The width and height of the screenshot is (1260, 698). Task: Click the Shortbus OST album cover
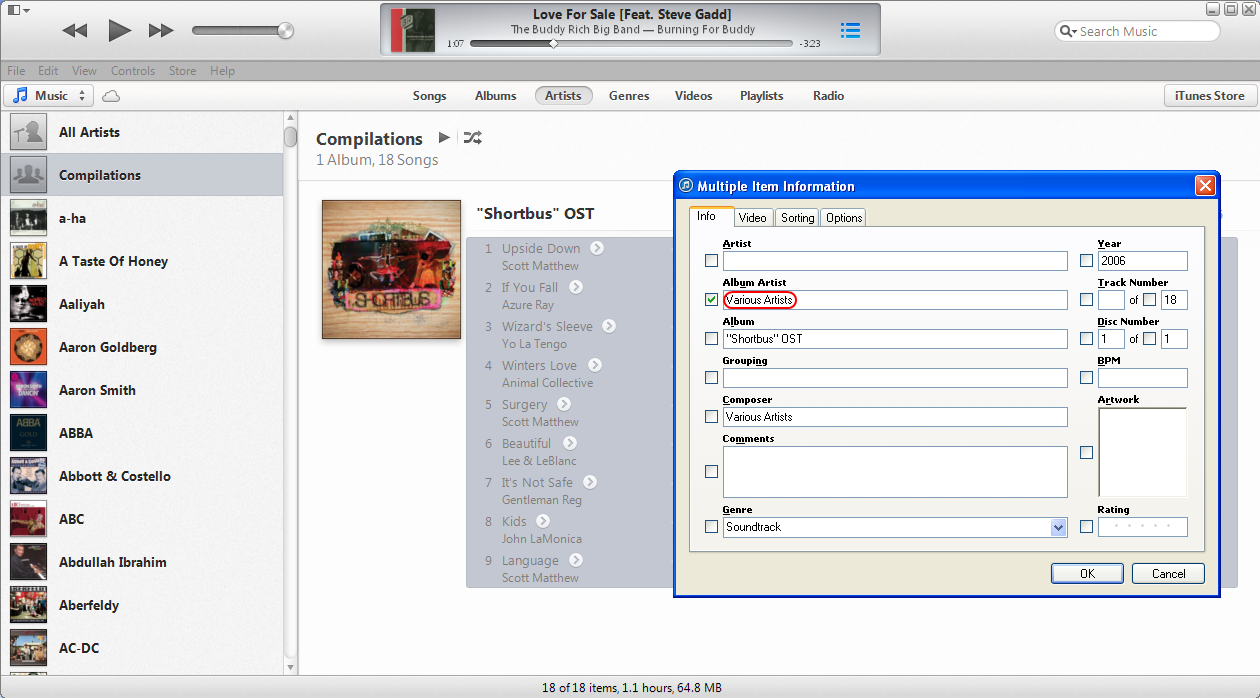coord(391,269)
